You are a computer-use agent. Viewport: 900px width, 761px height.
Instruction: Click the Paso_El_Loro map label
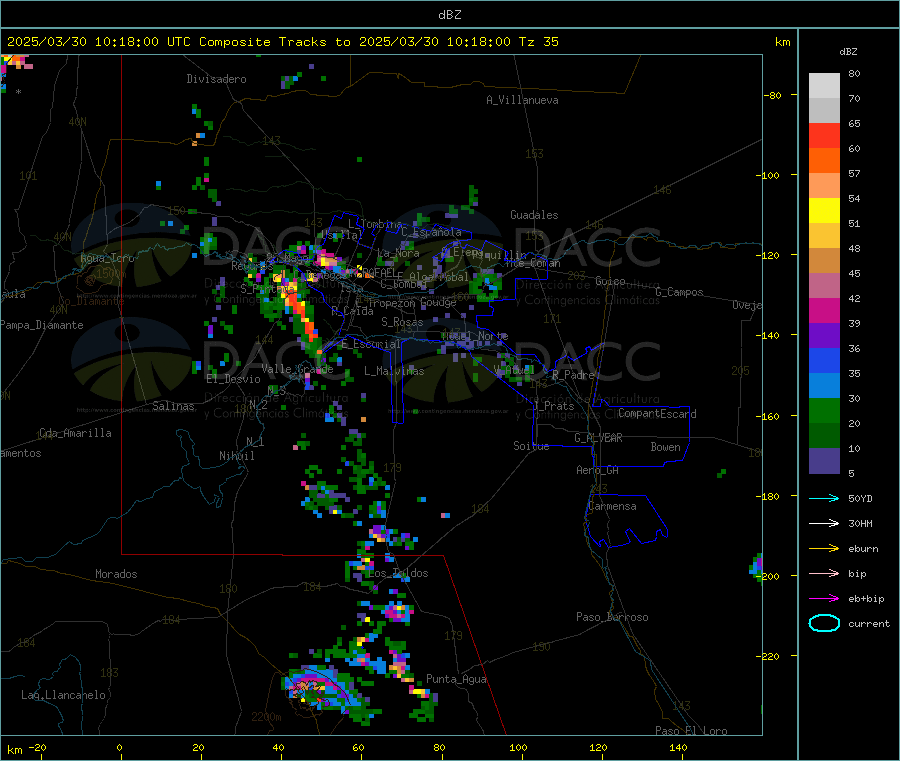(692, 731)
